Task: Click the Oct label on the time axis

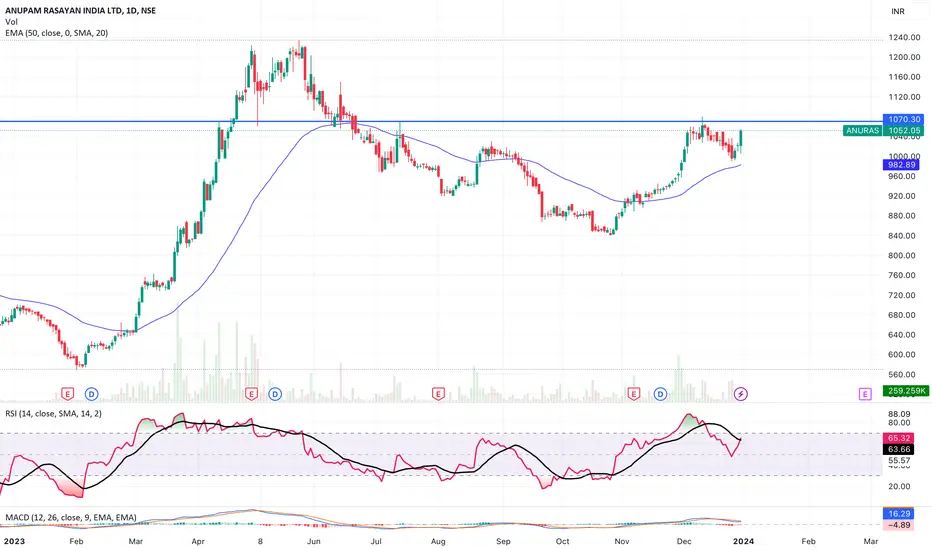Action: [x=562, y=541]
